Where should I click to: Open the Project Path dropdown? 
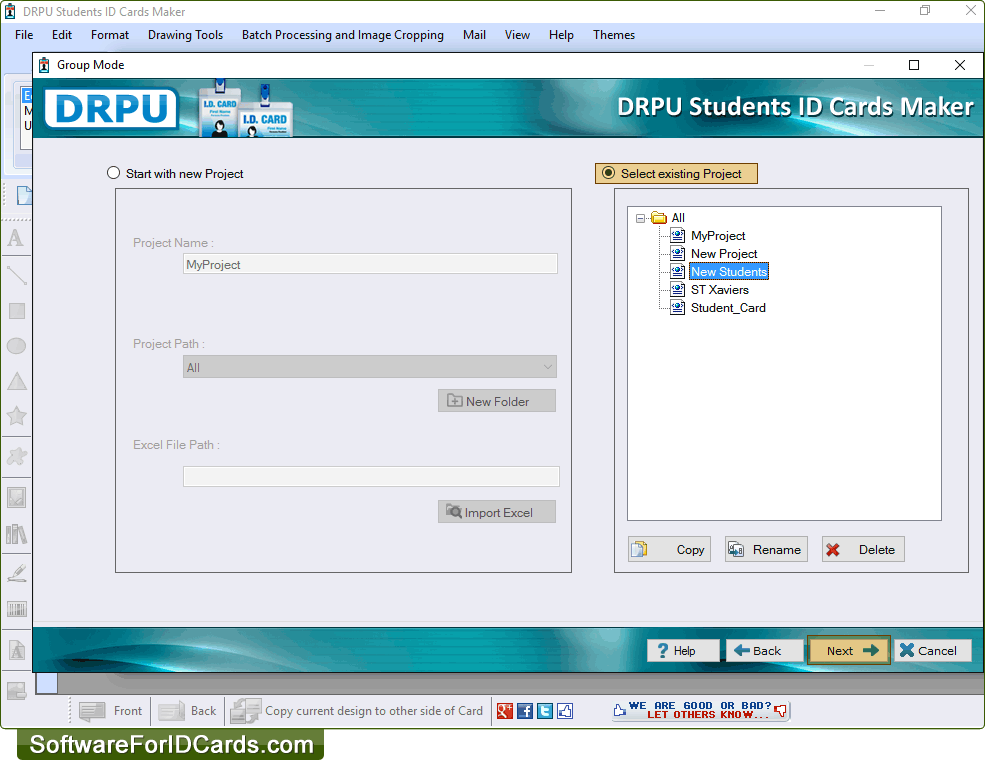click(370, 367)
